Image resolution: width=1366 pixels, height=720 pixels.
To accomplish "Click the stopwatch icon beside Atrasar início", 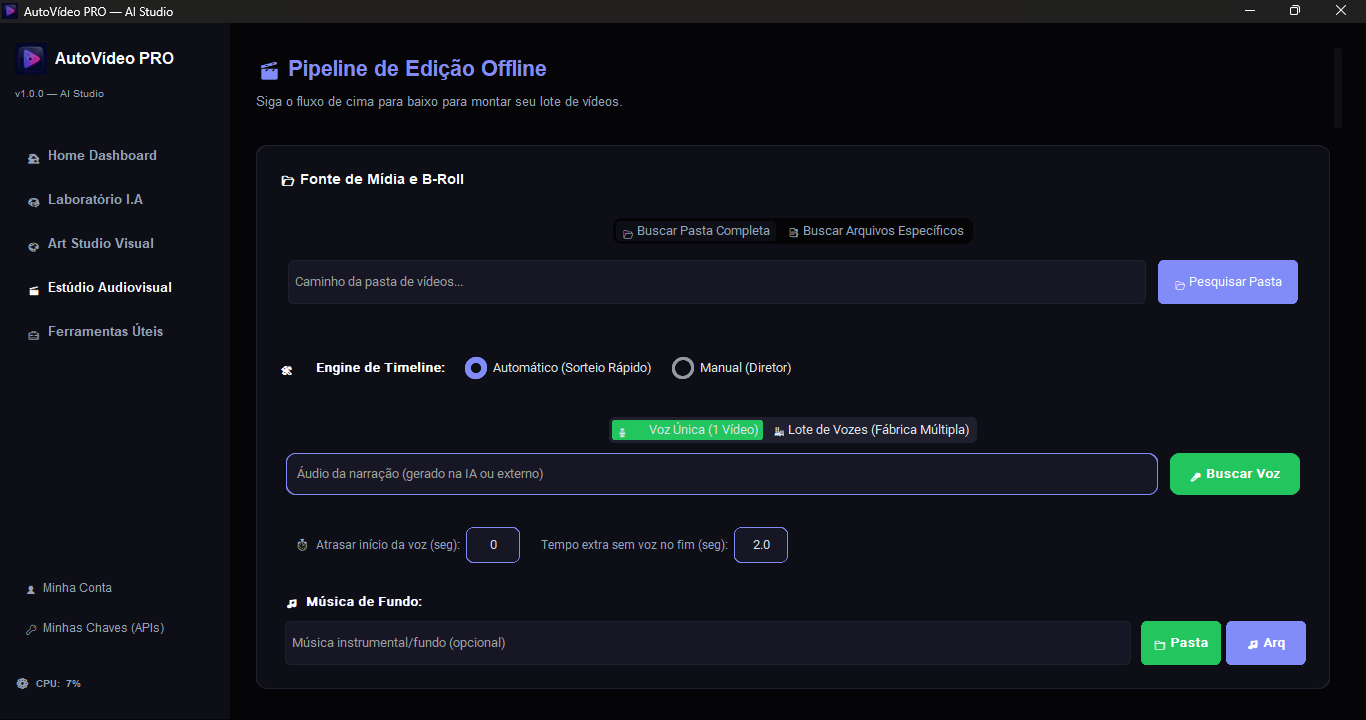I will coord(302,545).
